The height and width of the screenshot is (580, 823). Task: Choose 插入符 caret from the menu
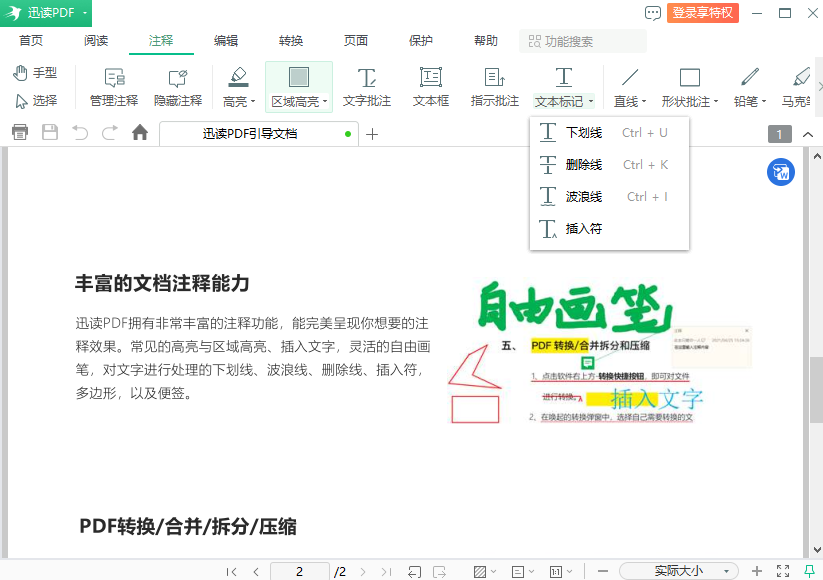[609, 229]
